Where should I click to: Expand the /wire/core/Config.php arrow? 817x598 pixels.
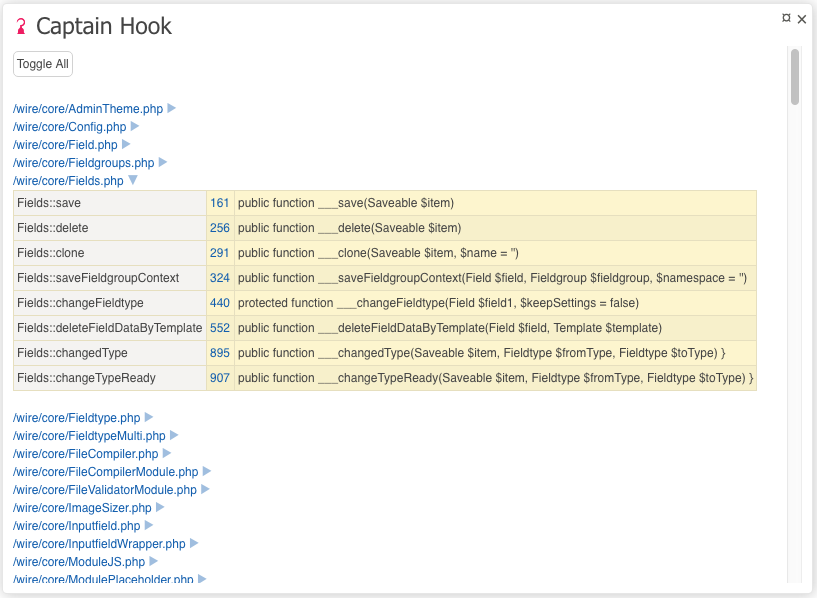pos(135,126)
